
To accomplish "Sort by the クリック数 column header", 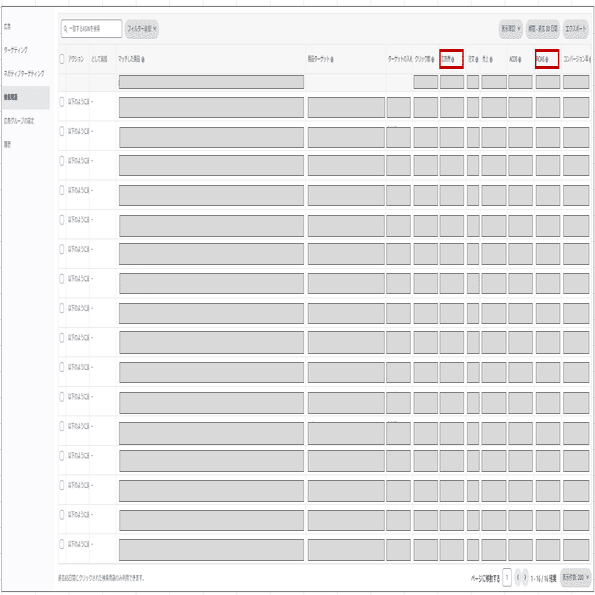I will (x=422, y=59).
